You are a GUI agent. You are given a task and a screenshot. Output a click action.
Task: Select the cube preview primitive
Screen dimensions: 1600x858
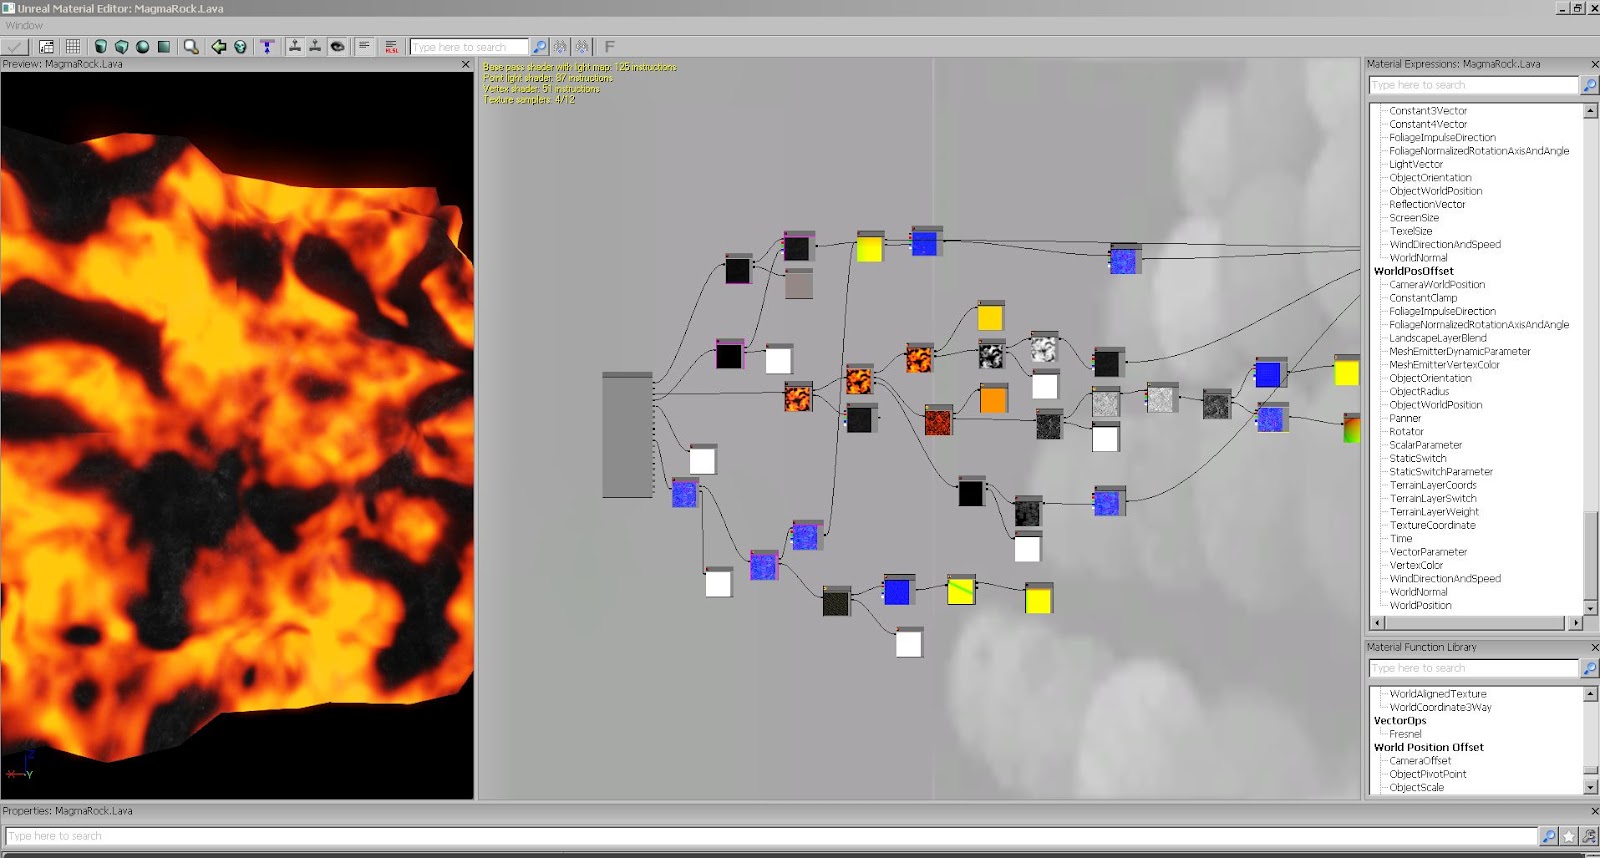coord(121,47)
